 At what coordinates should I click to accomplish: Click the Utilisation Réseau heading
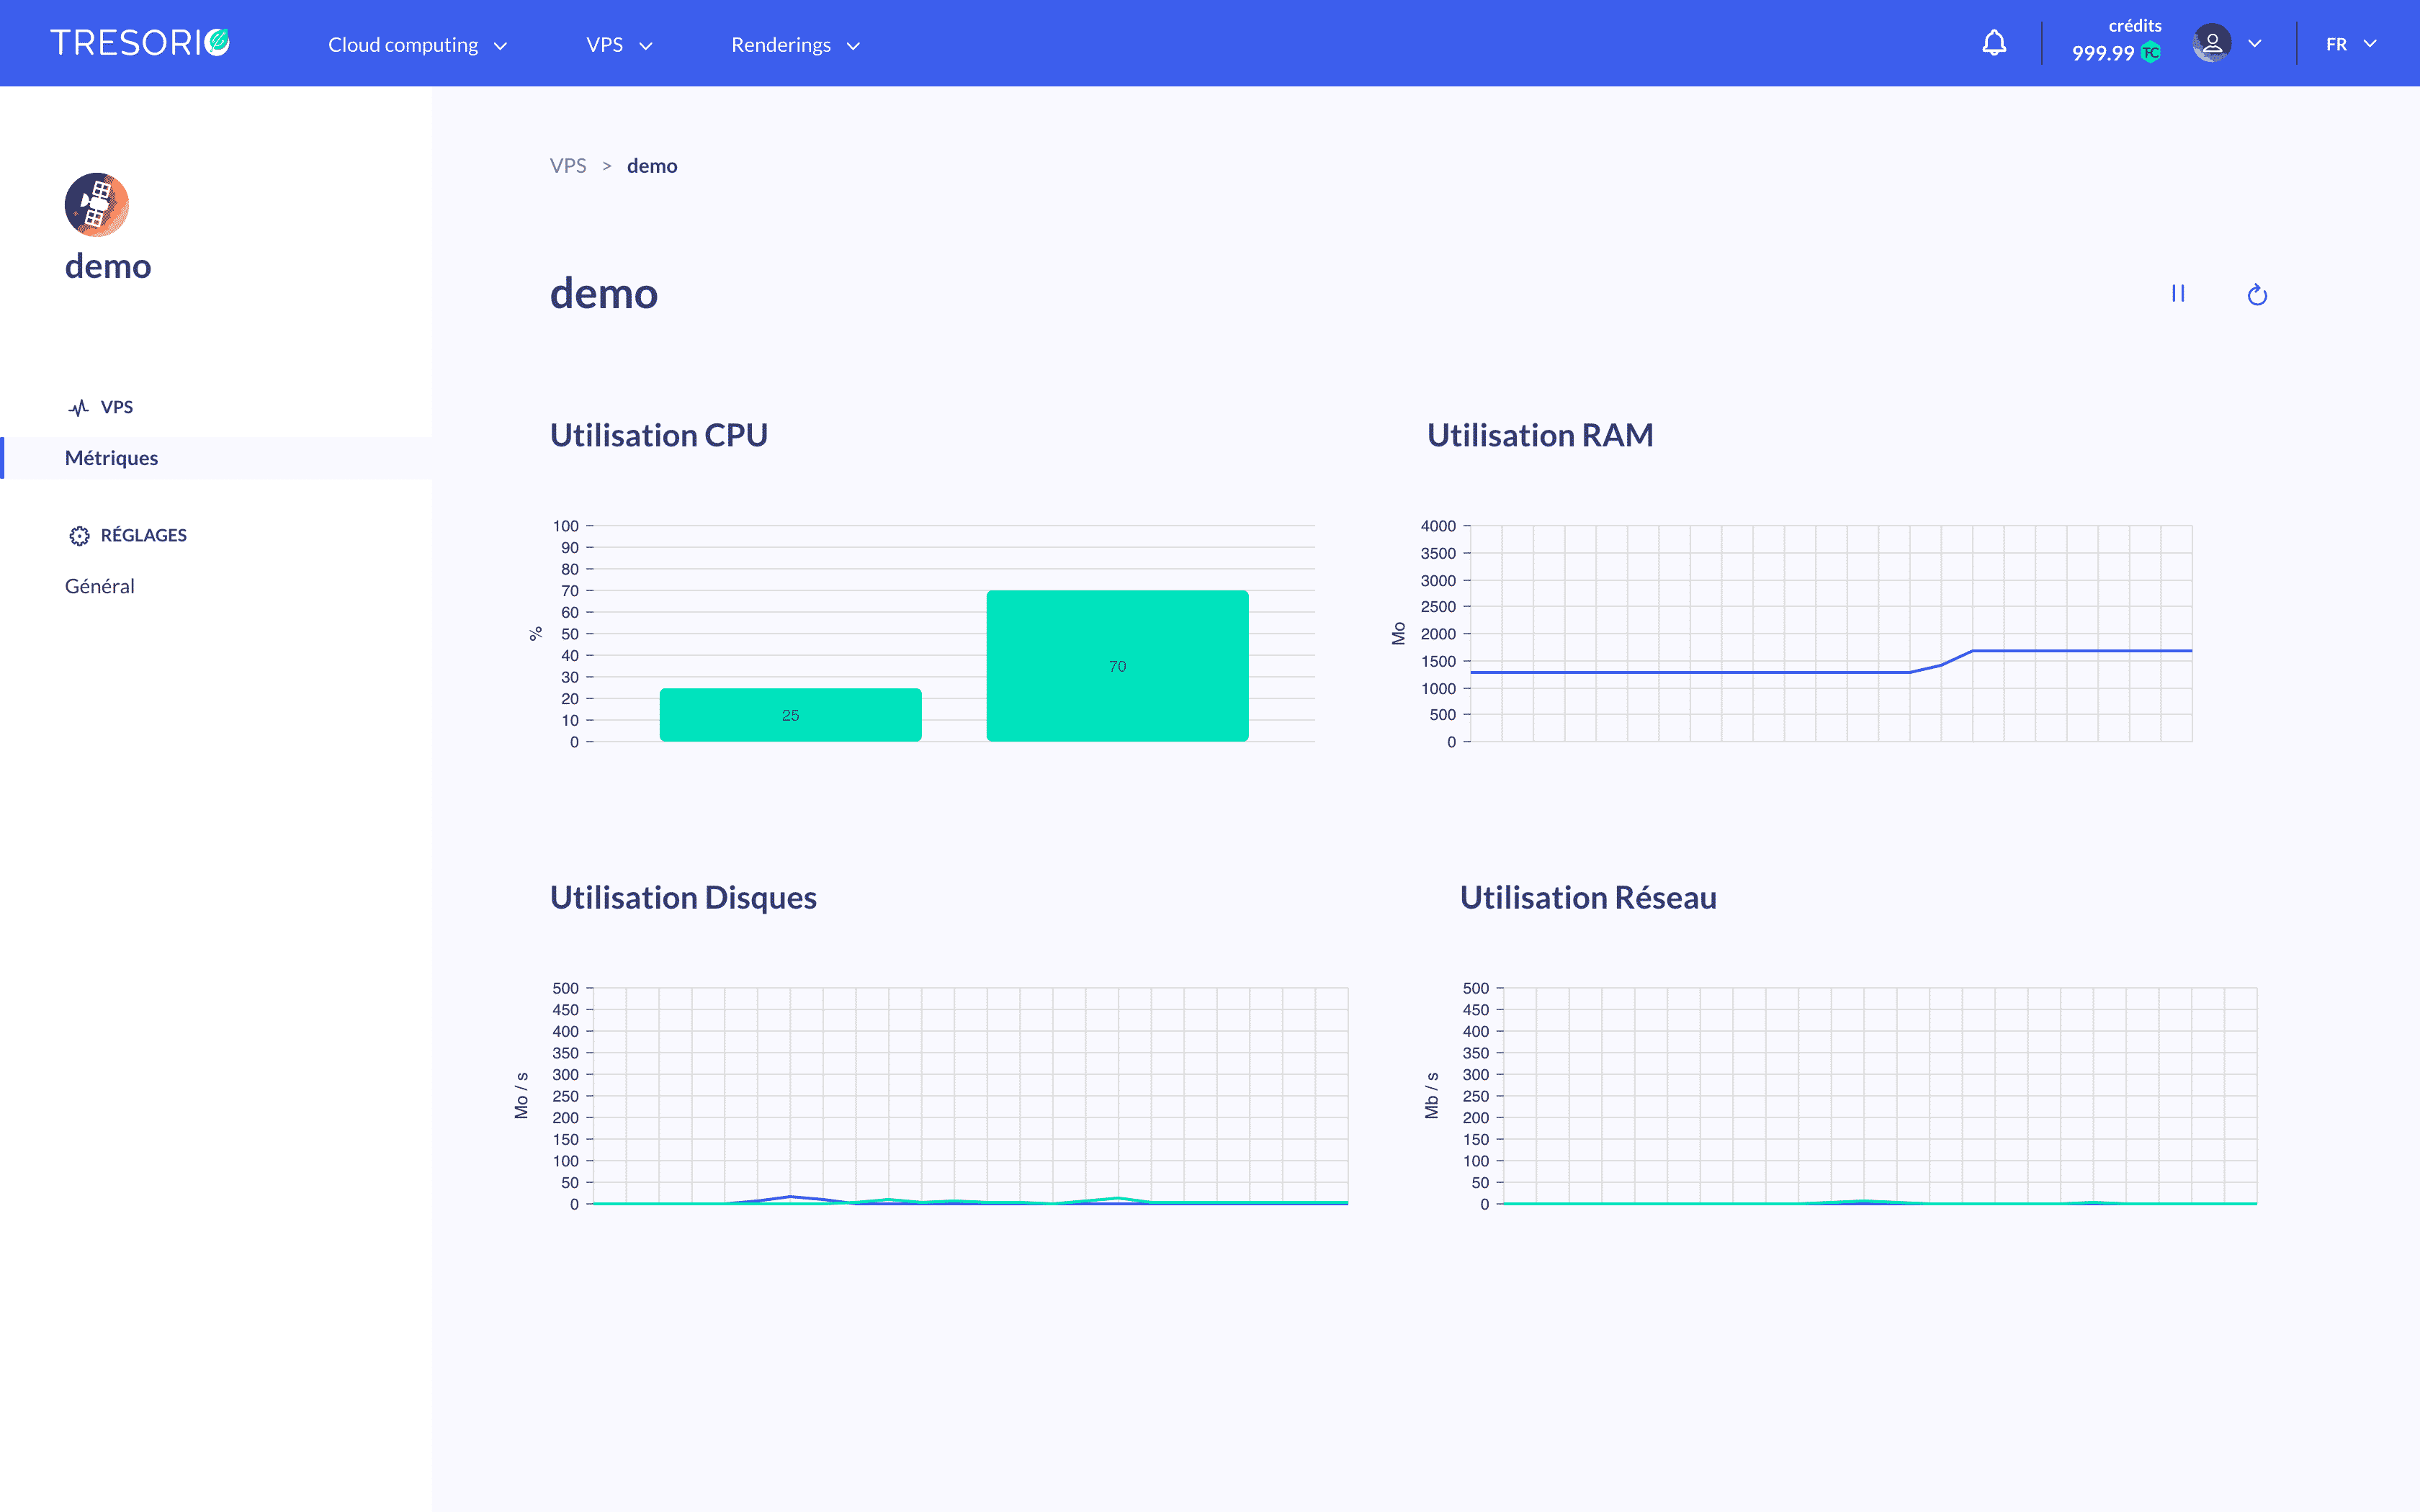coord(1588,898)
